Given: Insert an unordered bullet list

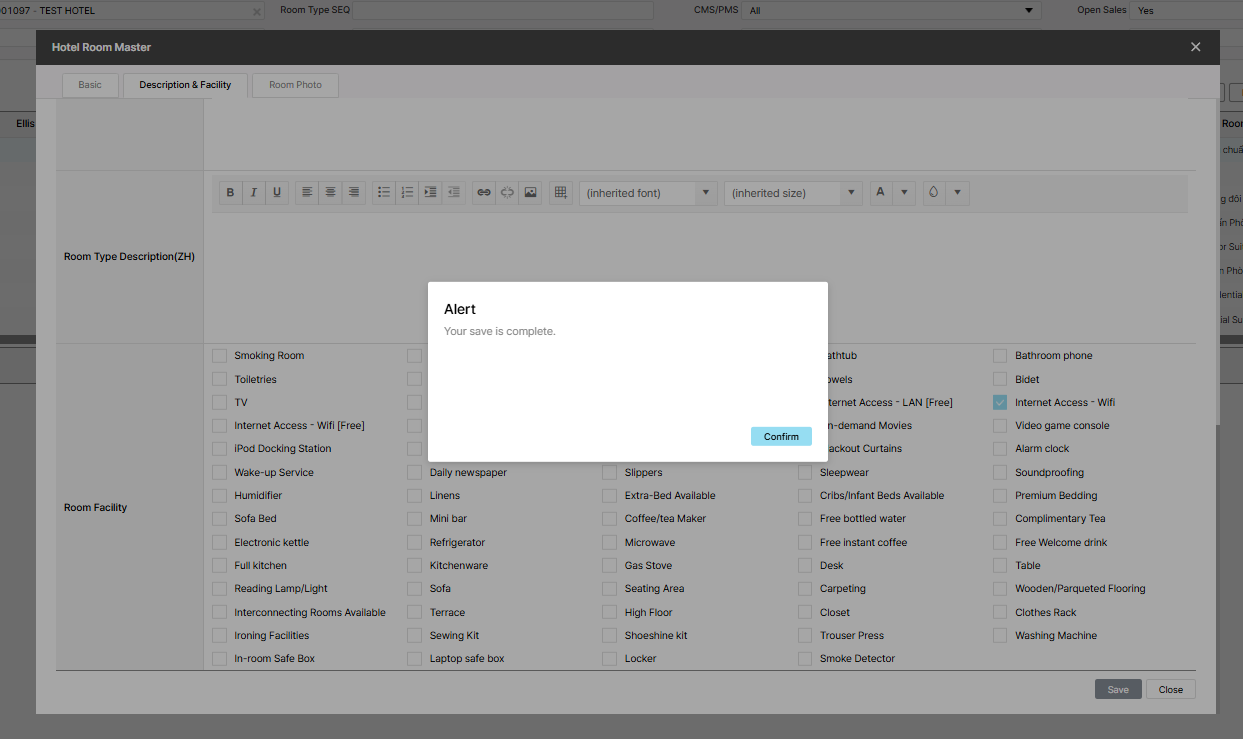Looking at the screenshot, I should (x=384, y=193).
